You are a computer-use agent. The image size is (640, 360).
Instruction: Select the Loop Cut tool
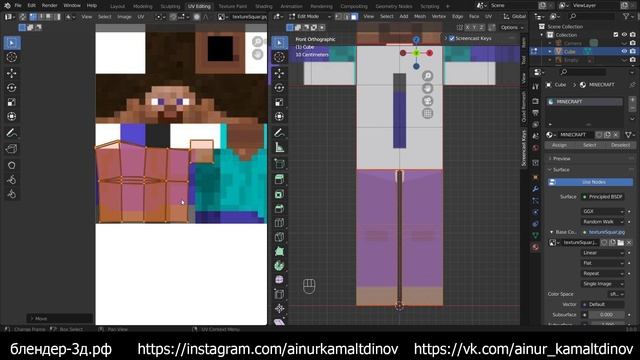280,223
